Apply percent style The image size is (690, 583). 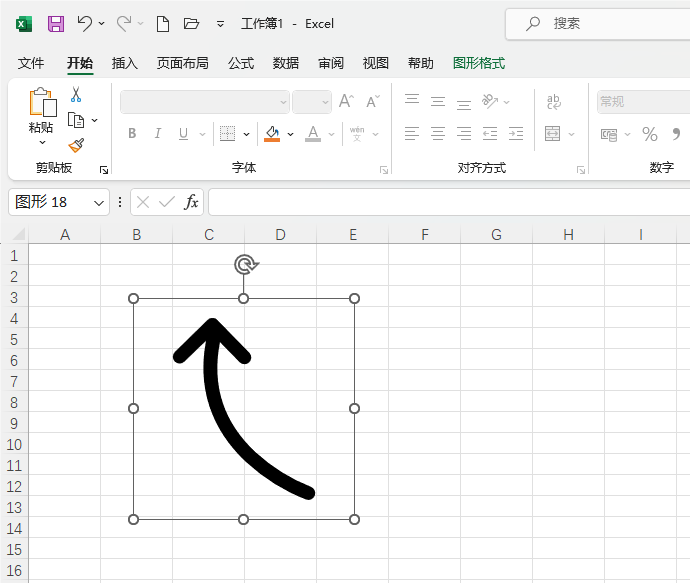[x=650, y=134]
